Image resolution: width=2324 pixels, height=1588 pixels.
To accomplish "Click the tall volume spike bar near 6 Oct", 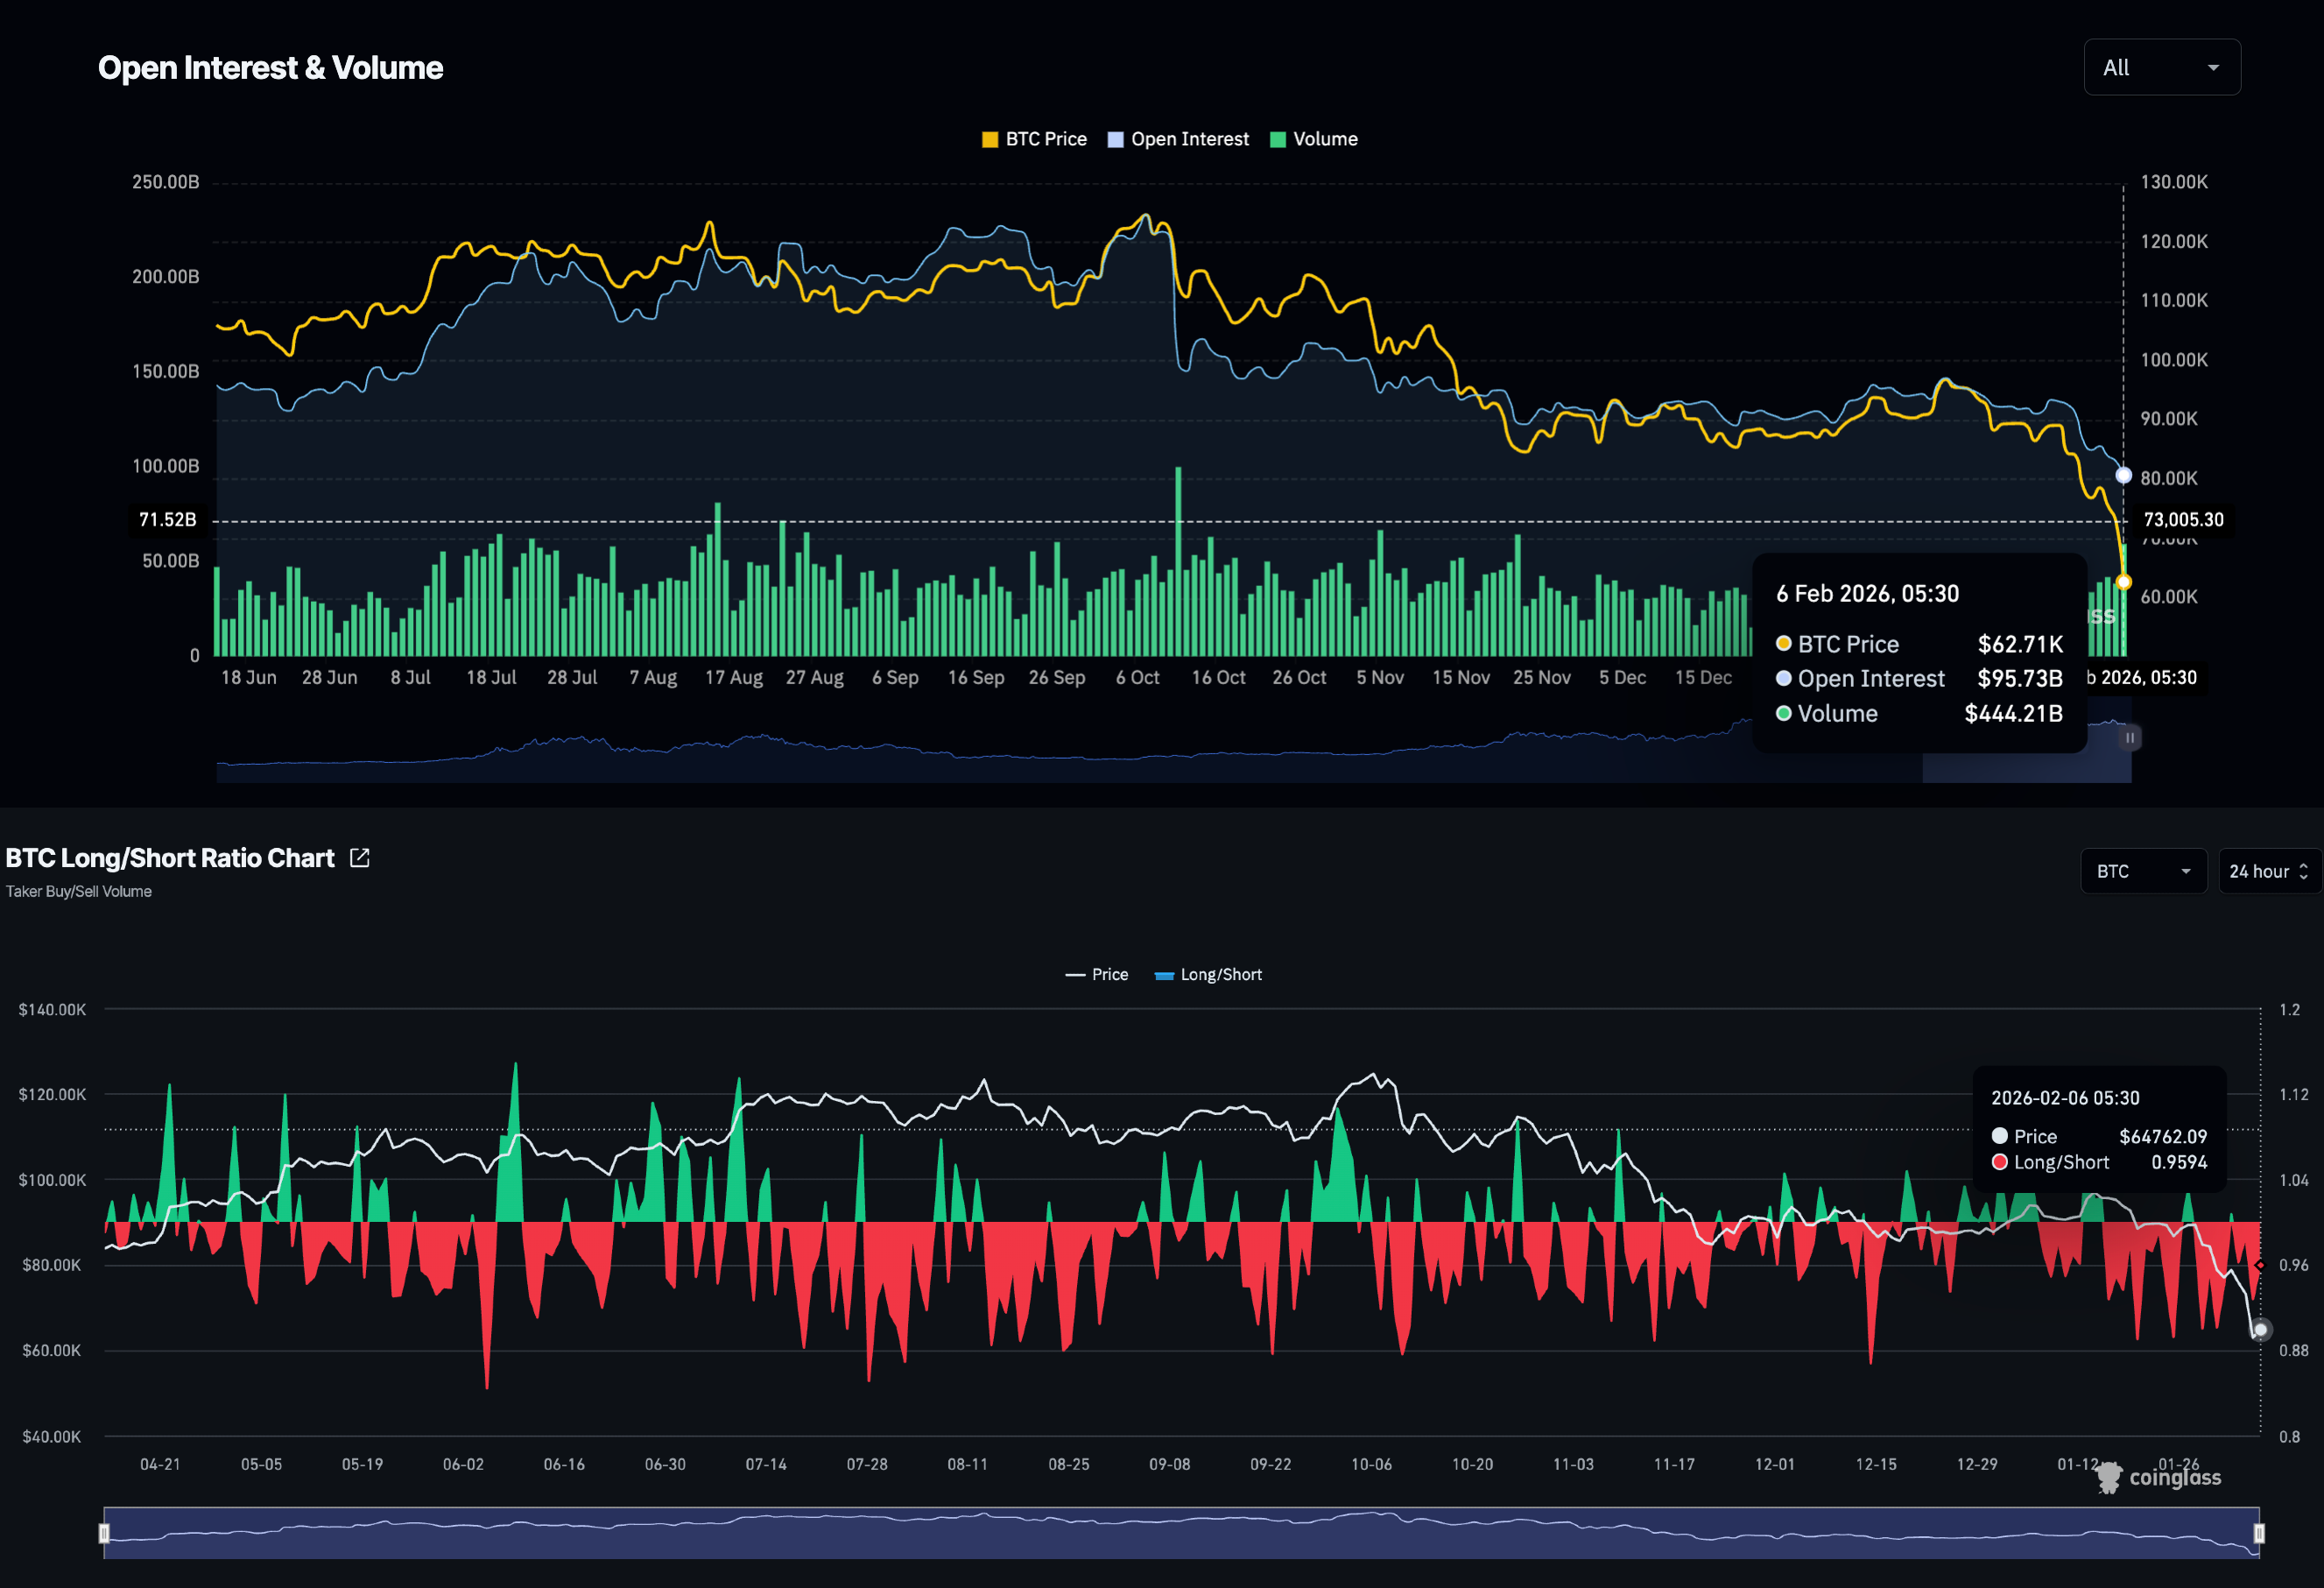I will click(1178, 560).
